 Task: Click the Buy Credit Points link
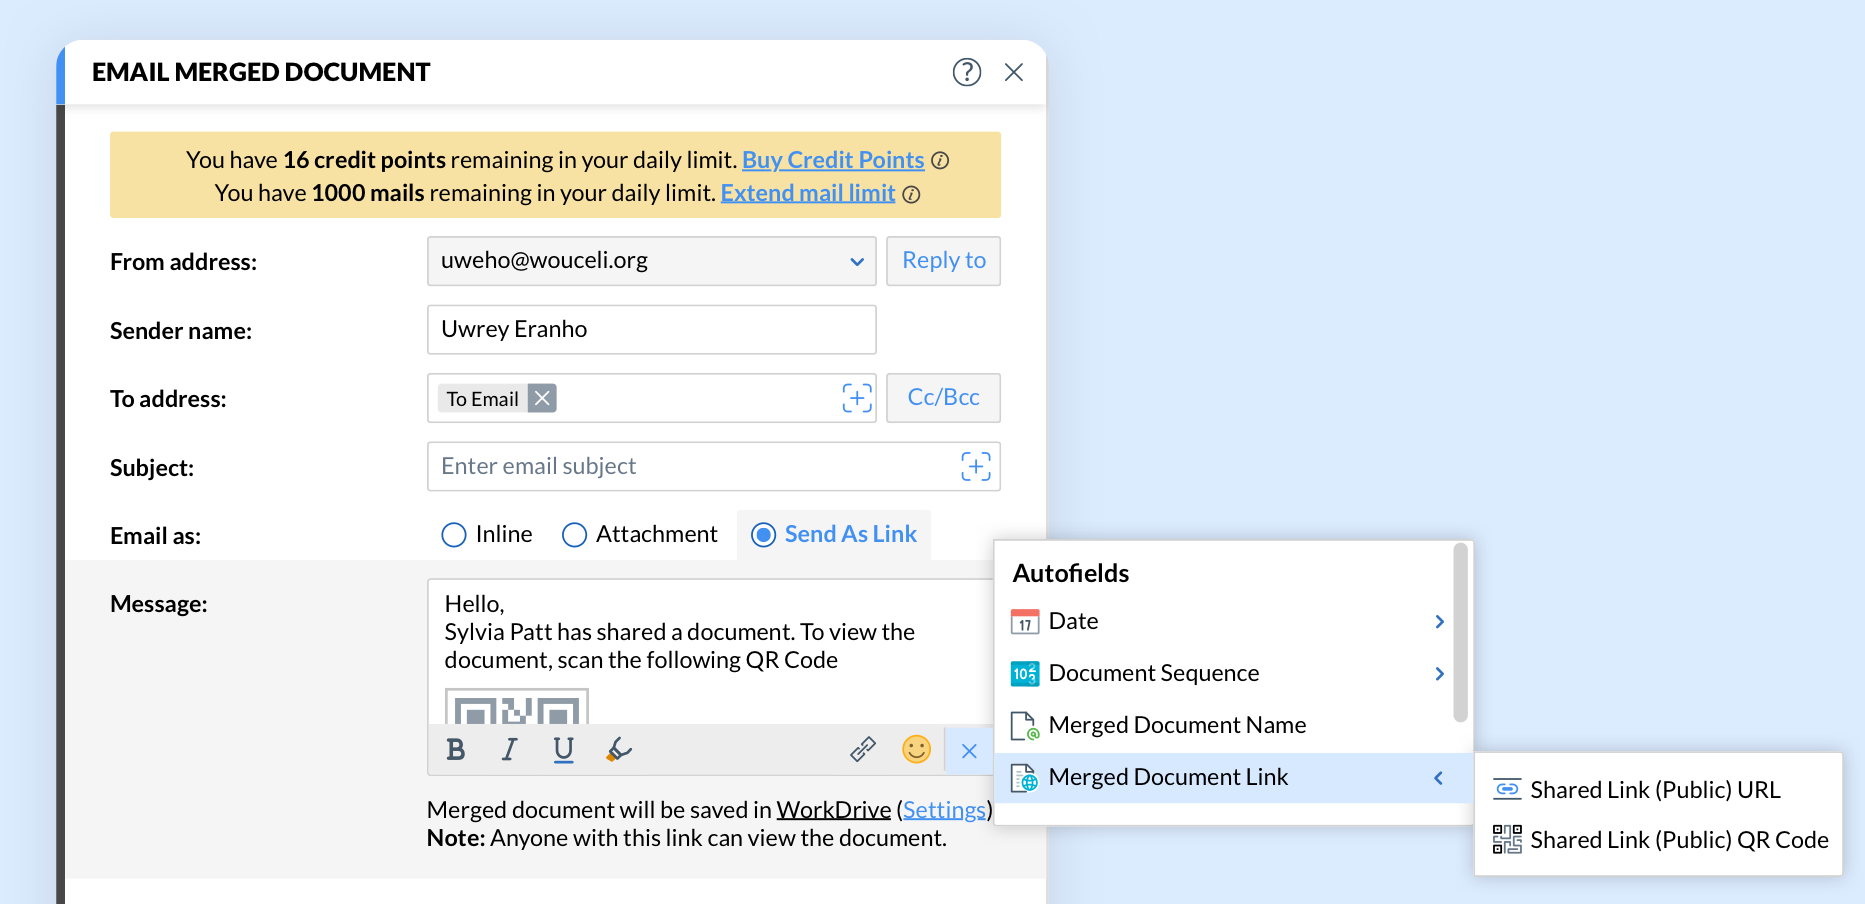[x=832, y=160]
